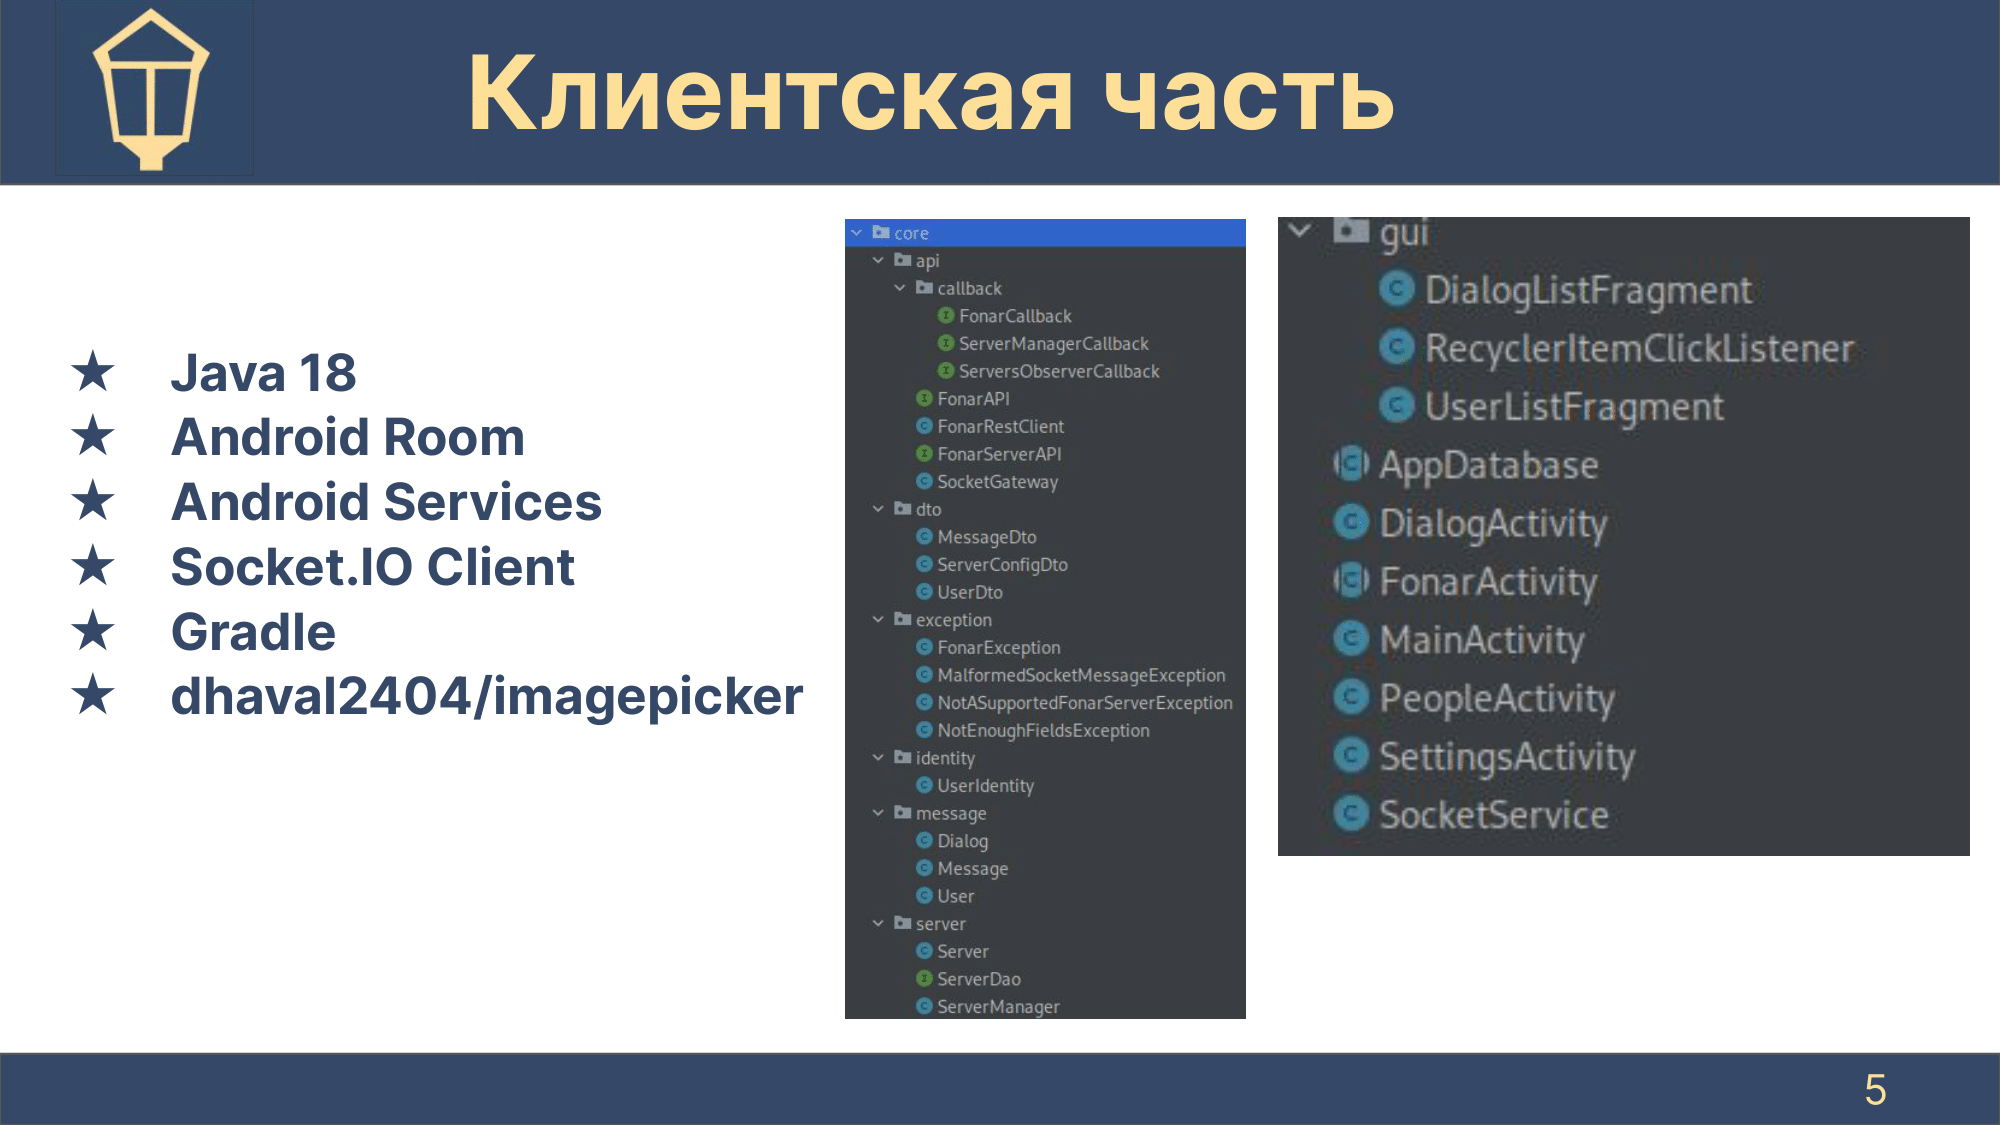Select RecyclerItemClickListener entry
This screenshot has width=2000, height=1125.
pos(1638,349)
